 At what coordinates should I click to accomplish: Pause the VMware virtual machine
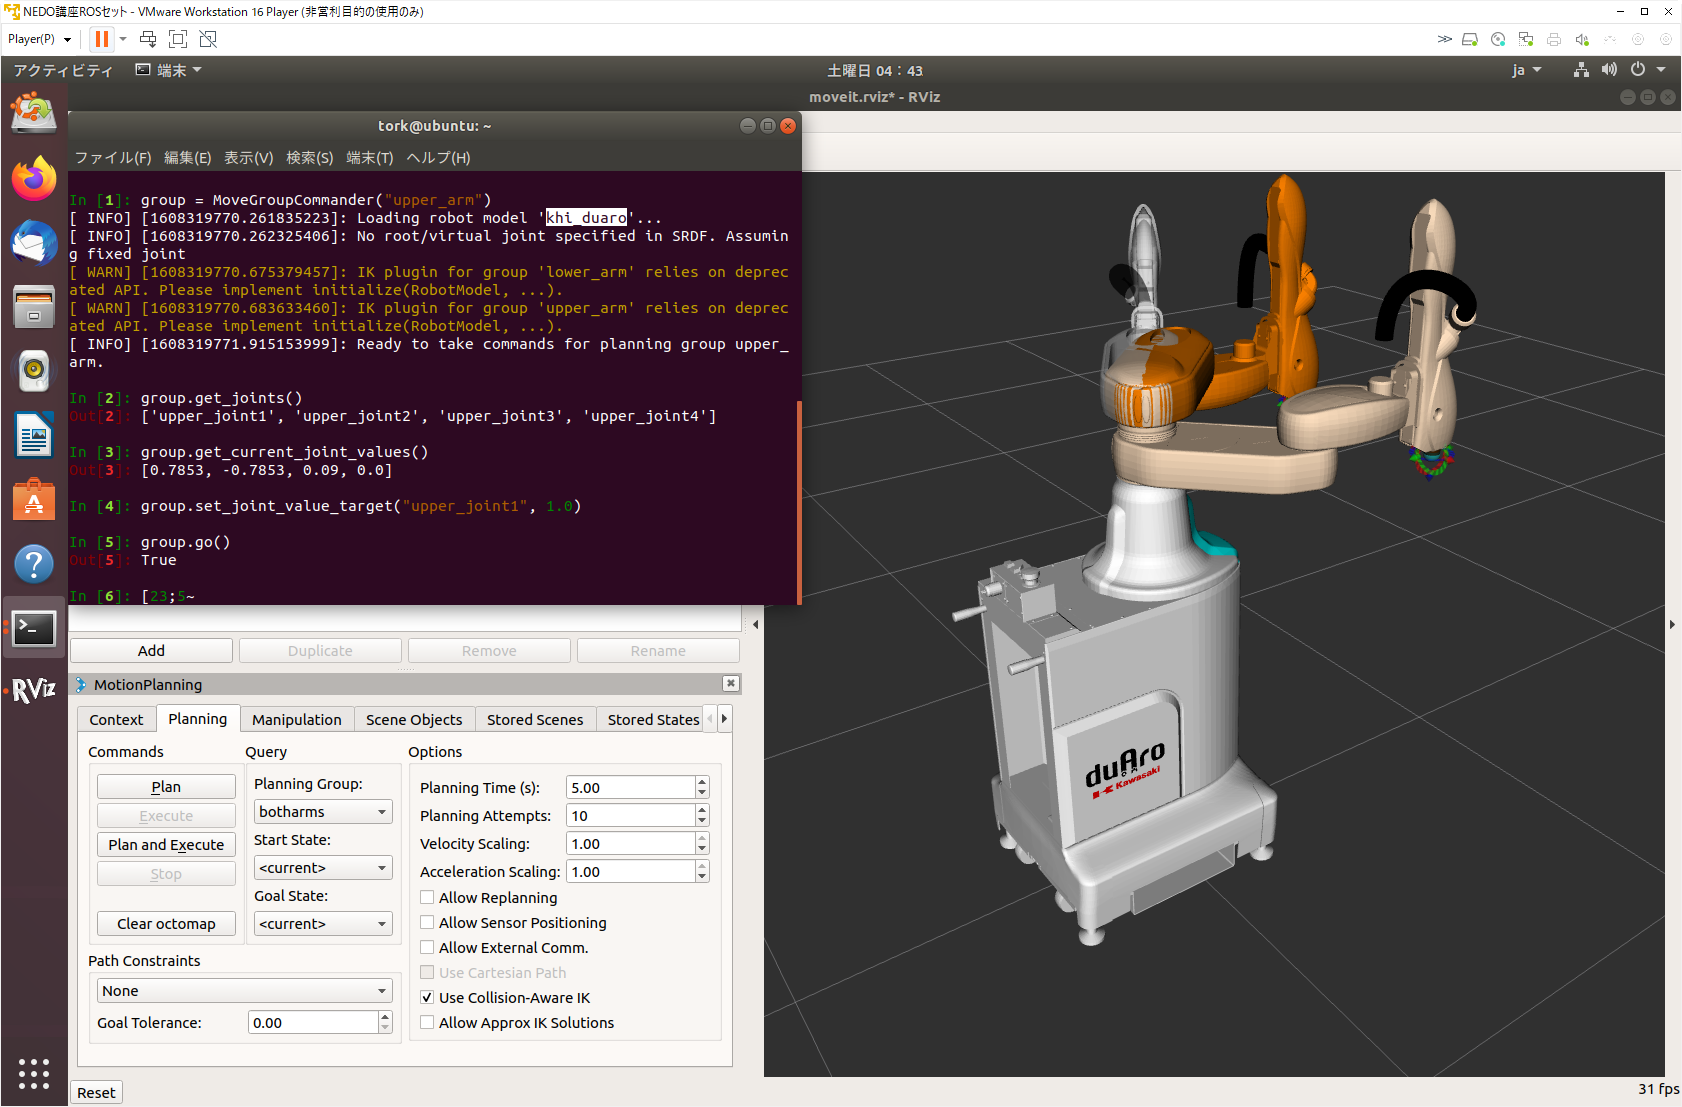tap(102, 39)
